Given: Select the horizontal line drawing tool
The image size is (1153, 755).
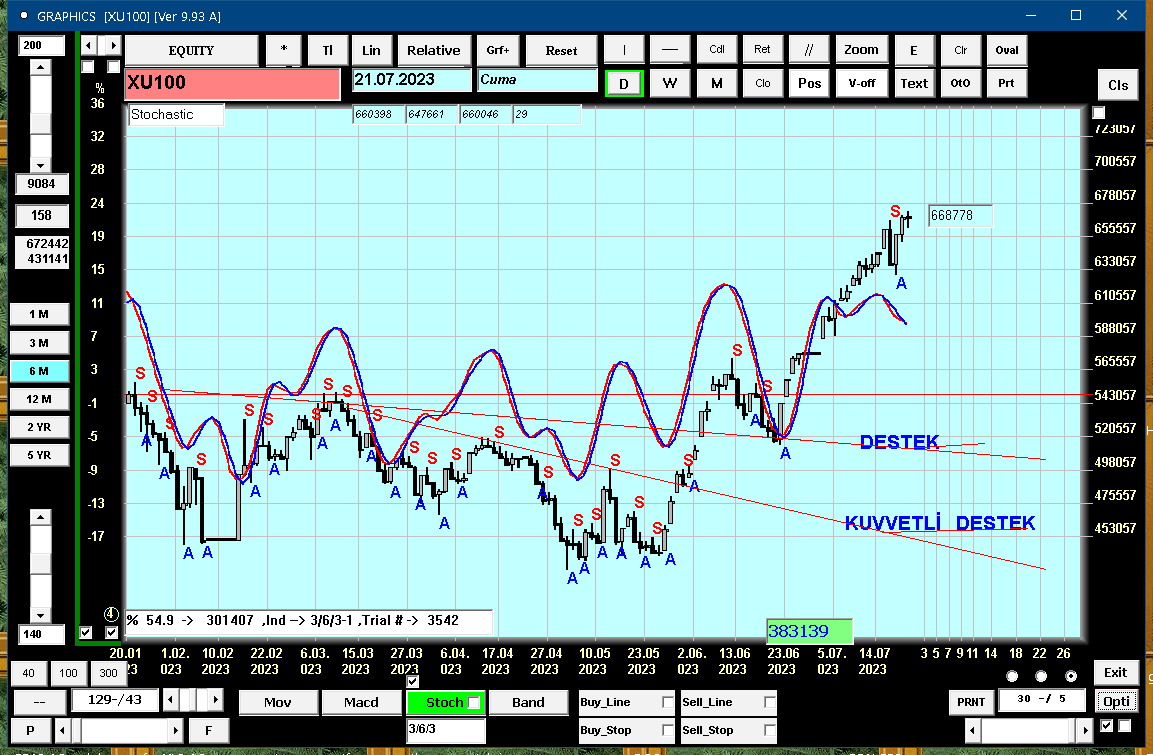Looking at the screenshot, I should [x=669, y=50].
